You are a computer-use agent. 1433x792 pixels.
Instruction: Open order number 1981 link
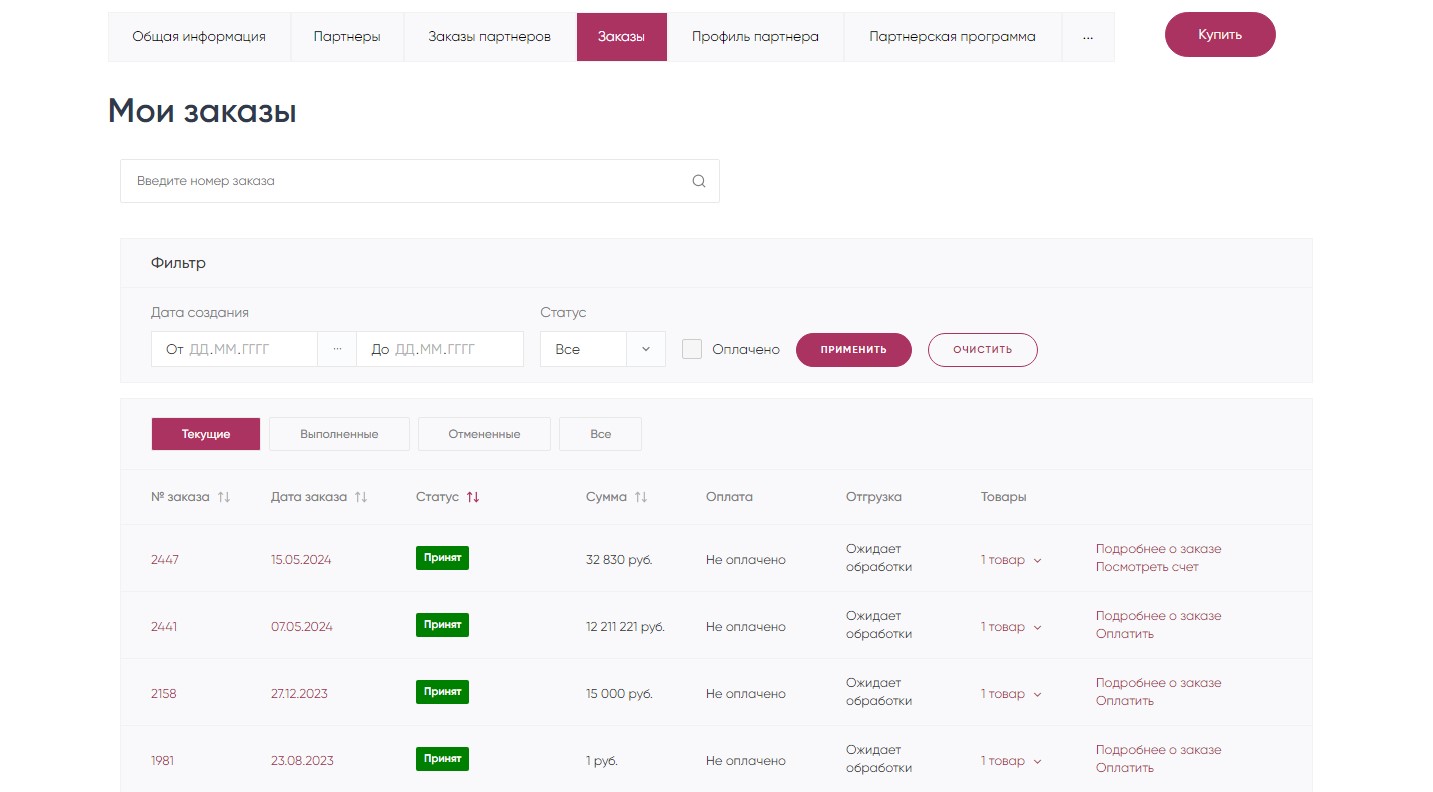pyautogui.click(x=162, y=761)
